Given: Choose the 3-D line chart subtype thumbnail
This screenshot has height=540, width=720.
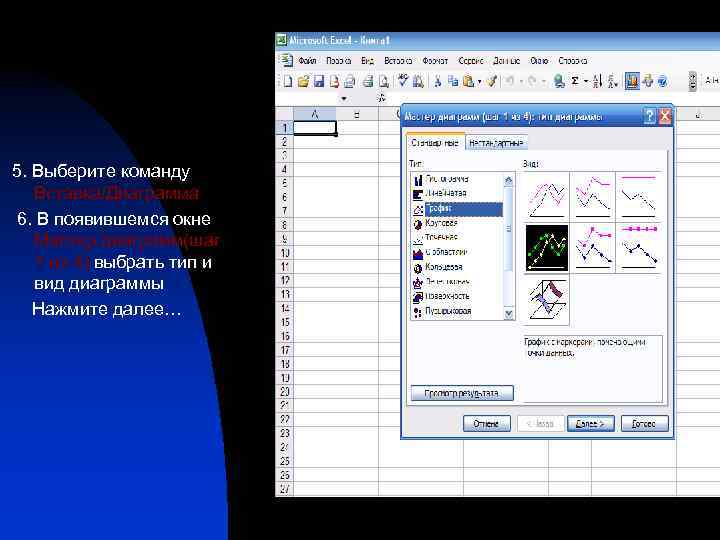Looking at the screenshot, I should click(546, 300).
